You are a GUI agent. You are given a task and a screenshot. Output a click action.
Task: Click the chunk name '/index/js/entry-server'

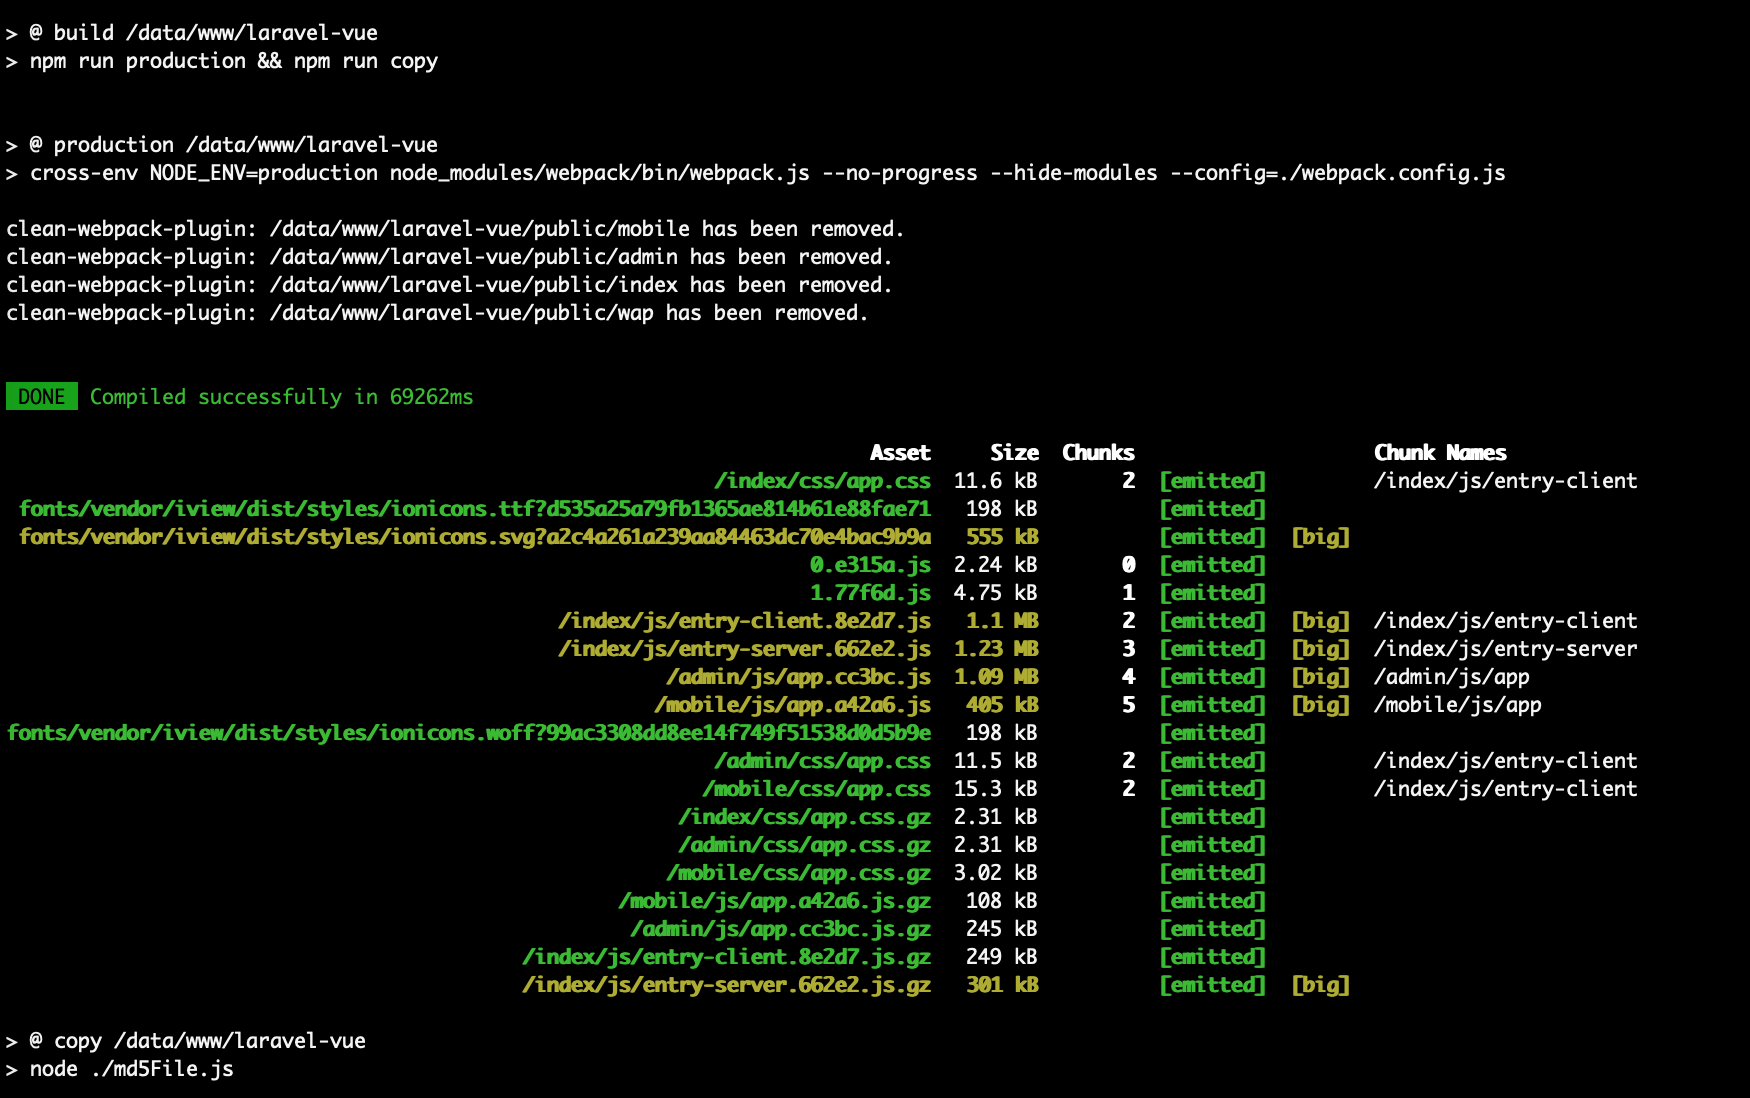[x=1506, y=649]
